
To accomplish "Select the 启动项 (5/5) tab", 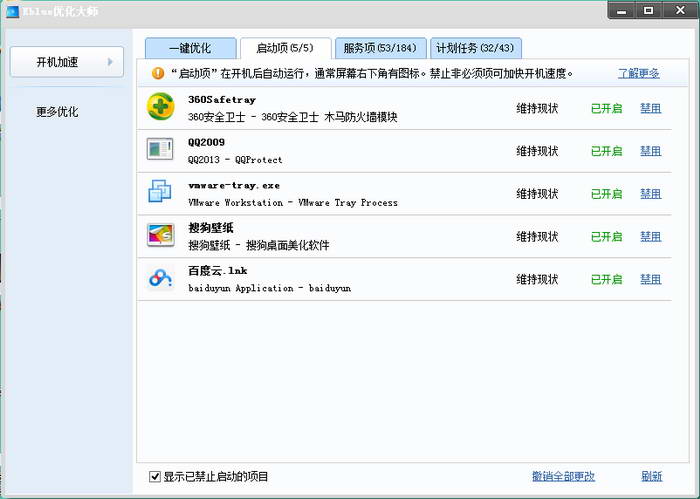I will pyautogui.click(x=285, y=48).
